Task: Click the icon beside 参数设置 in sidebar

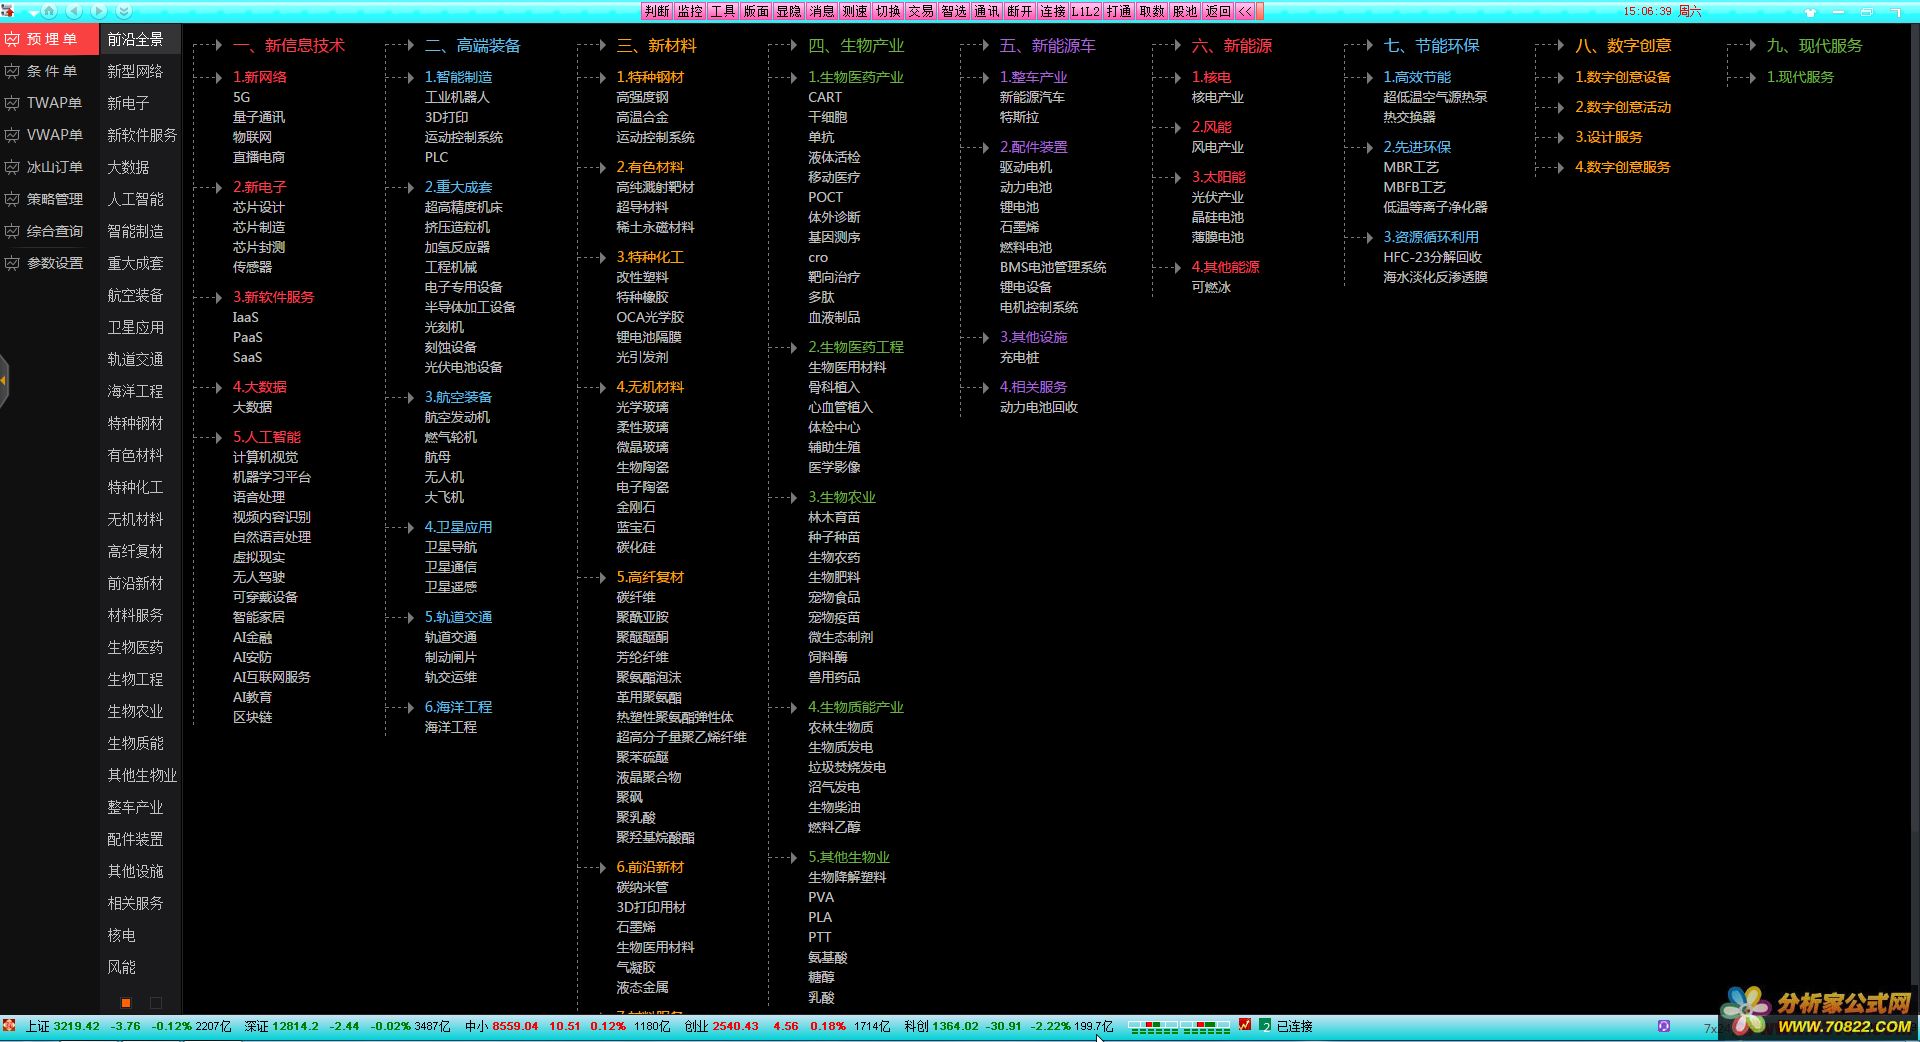Action: [x=12, y=263]
